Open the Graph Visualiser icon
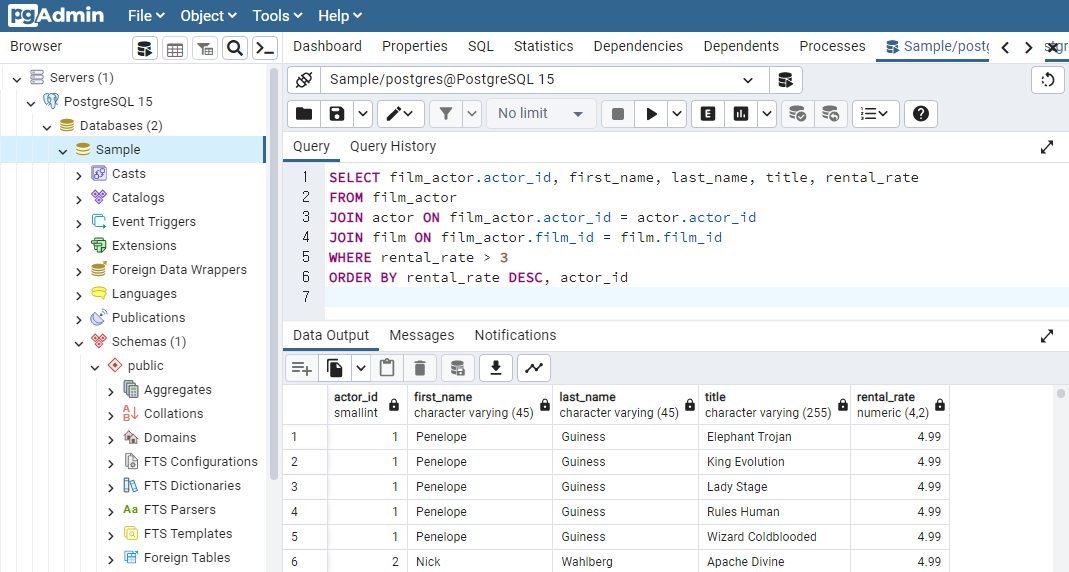This screenshot has height=572, width=1069. 534,369
